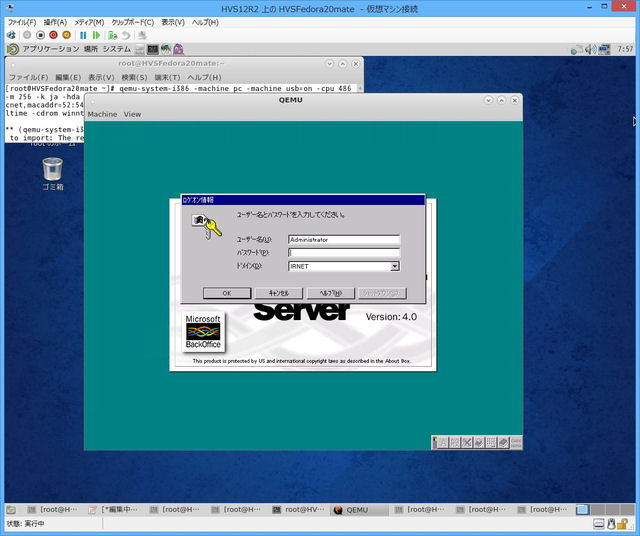Open クリップボード(C) menu
640x536 pixels.
point(133,22)
